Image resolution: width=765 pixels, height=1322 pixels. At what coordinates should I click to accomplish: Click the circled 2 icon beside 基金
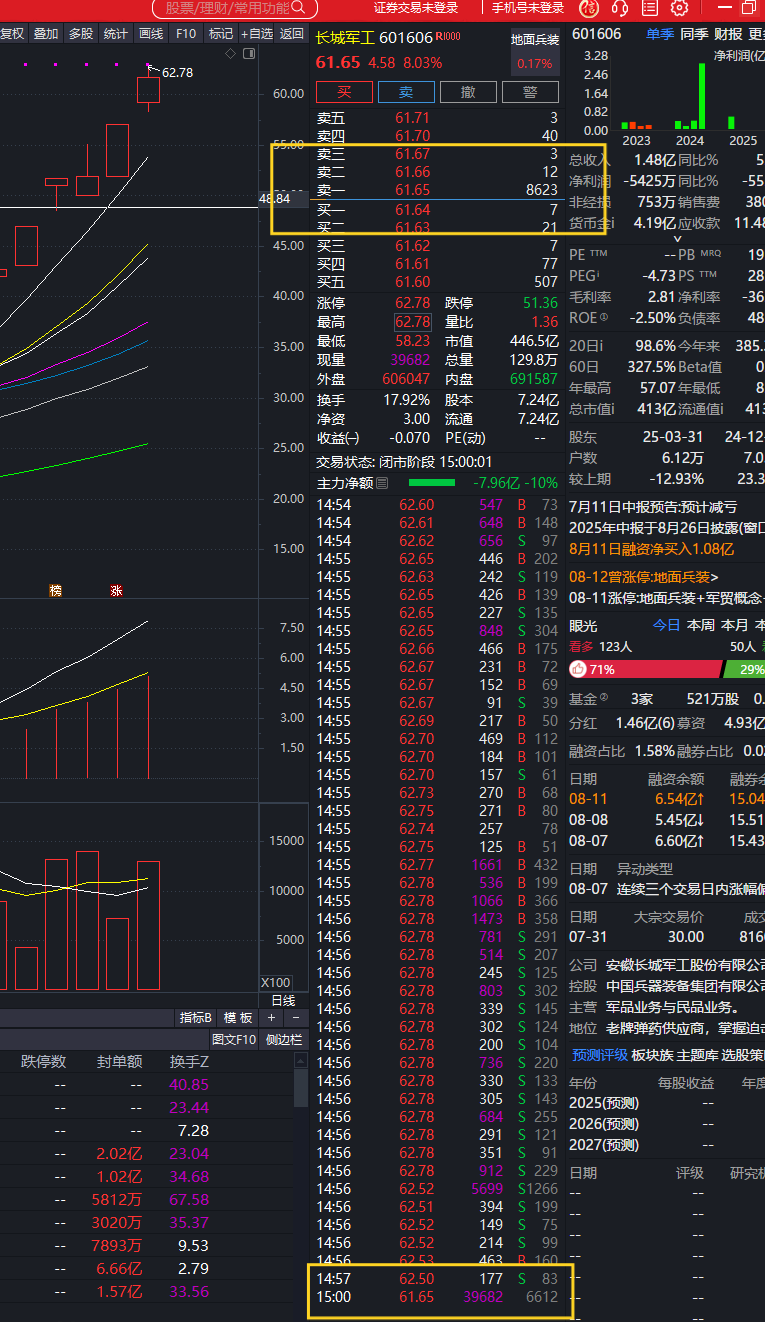click(603, 698)
